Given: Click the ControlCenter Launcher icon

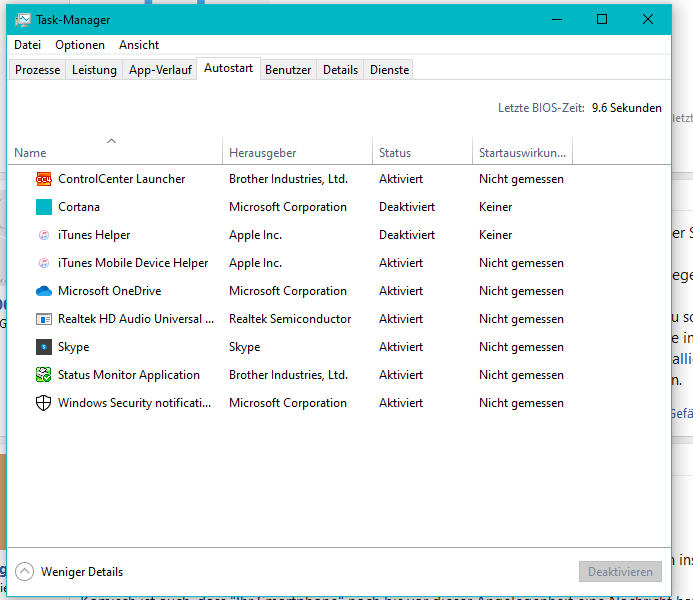Looking at the screenshot, I should coord(43,179).
